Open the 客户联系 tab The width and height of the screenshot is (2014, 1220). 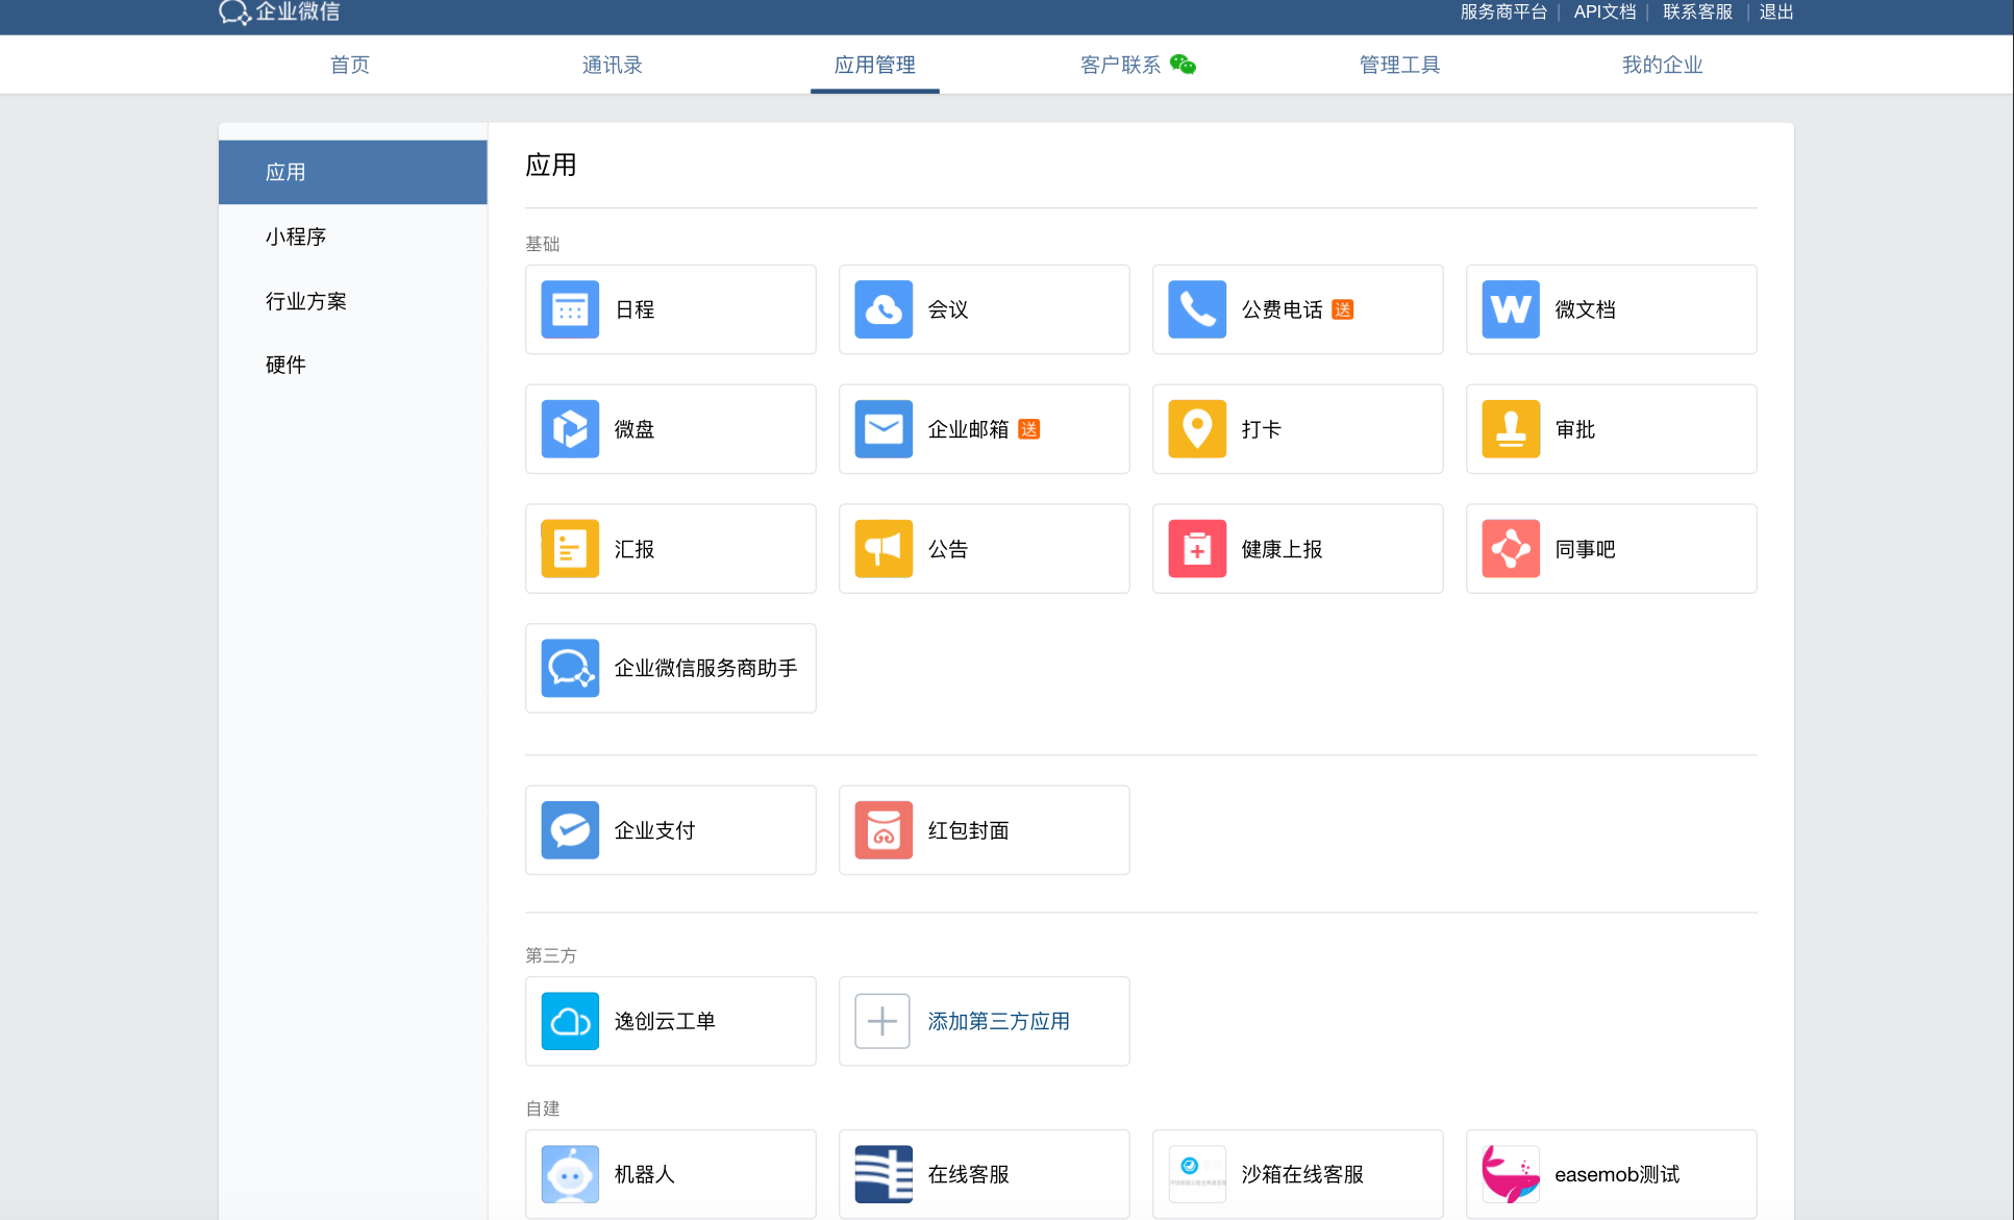(1120, 65)
